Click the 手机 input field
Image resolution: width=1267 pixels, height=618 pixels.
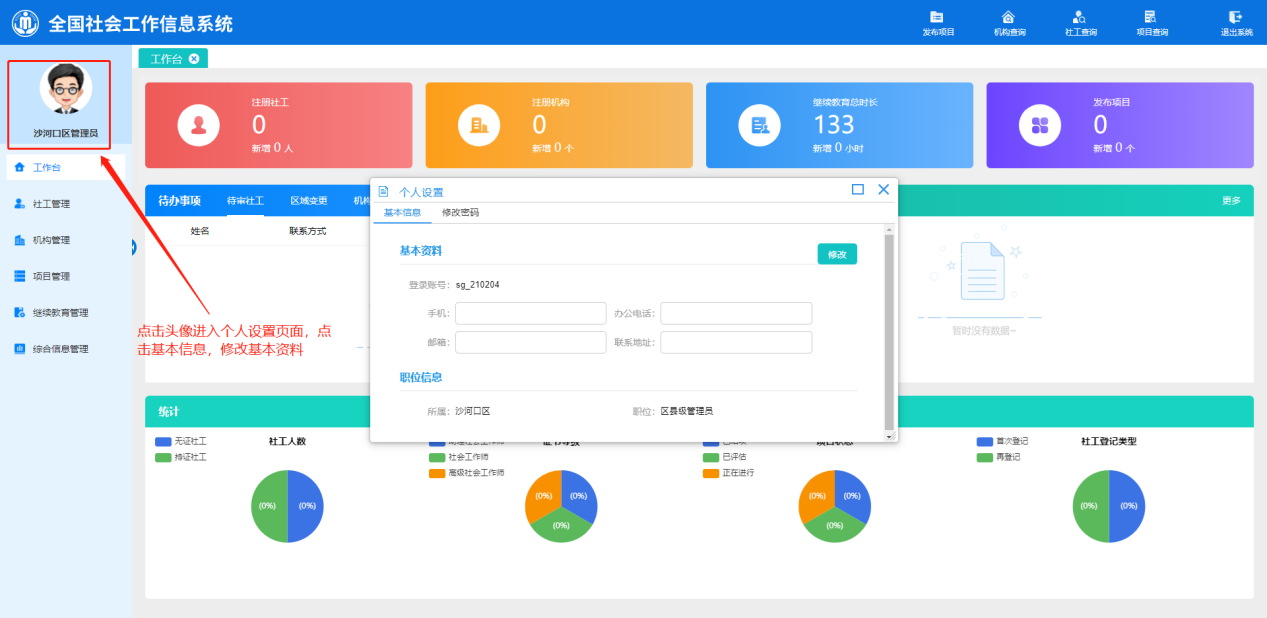[x=531, y=314]
